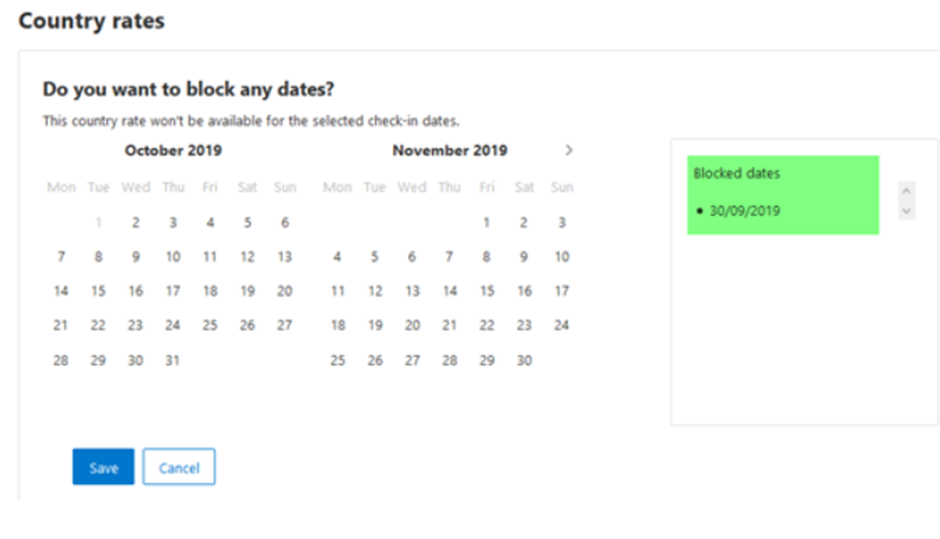Select October 7 date
Image resolution: width=940 pixels, height=539 pixels.
61,257
